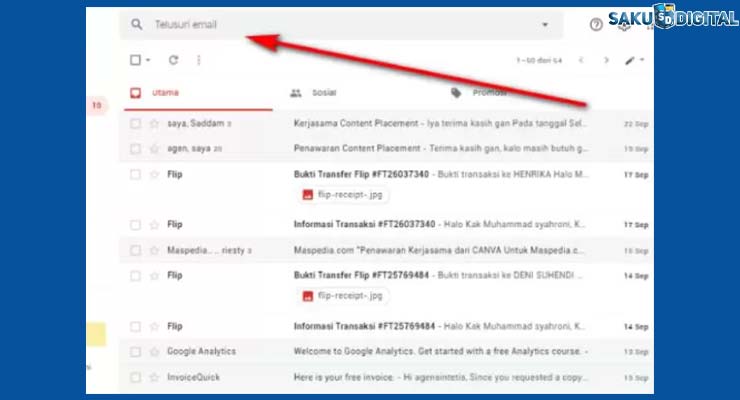This screenshot has height=400, width=740.
Task: Open 'Informasi Transaksi #FT26037340' subject
Action: [364, 224]
